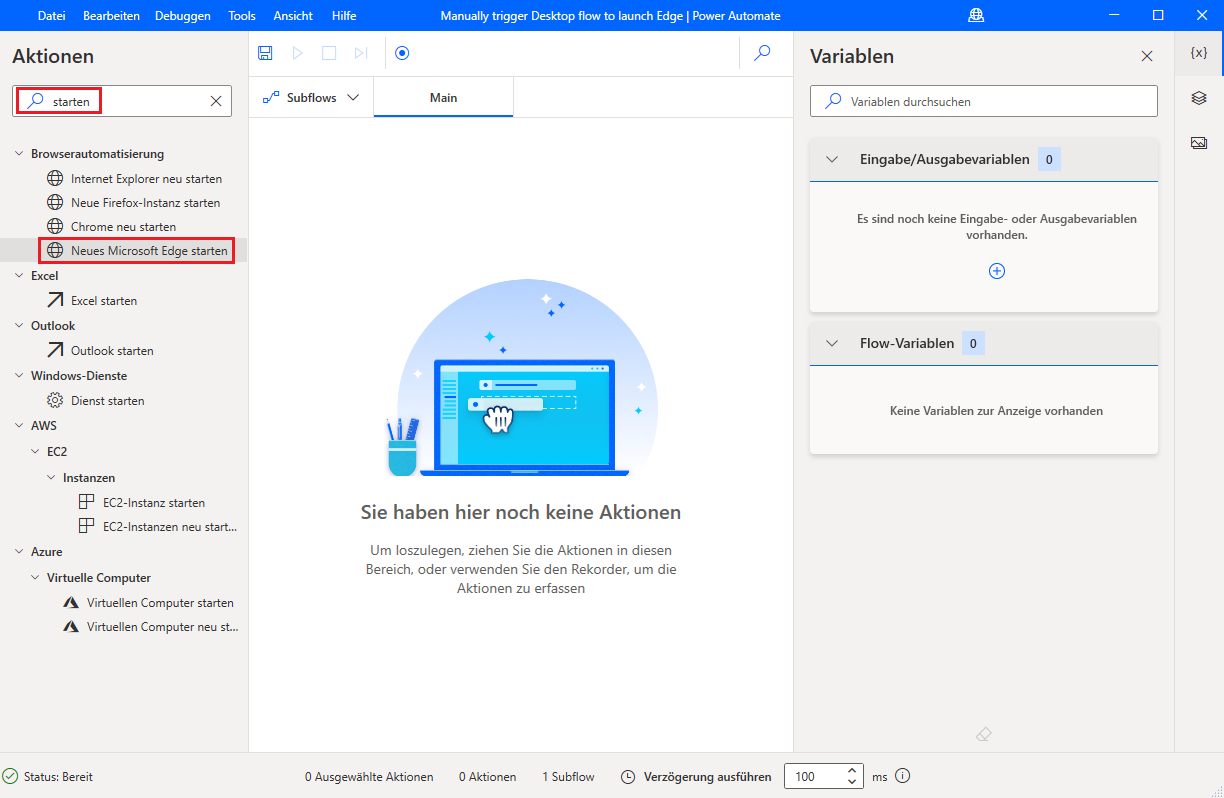Image resolution: width=1224 pixels, height=798 pixels.
Task: Close the Variablen panel
Action: tap(1147, 56)
